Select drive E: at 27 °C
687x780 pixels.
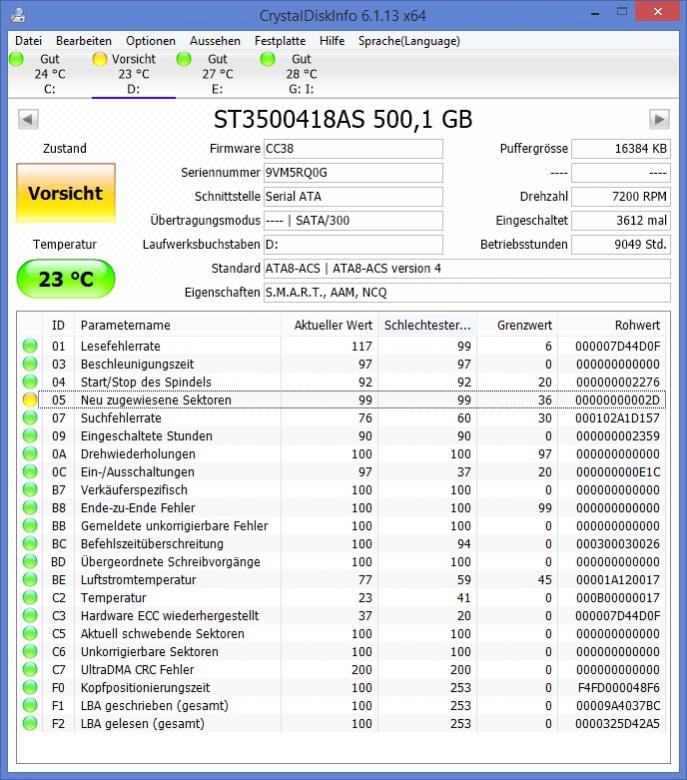tap(217, 74)
